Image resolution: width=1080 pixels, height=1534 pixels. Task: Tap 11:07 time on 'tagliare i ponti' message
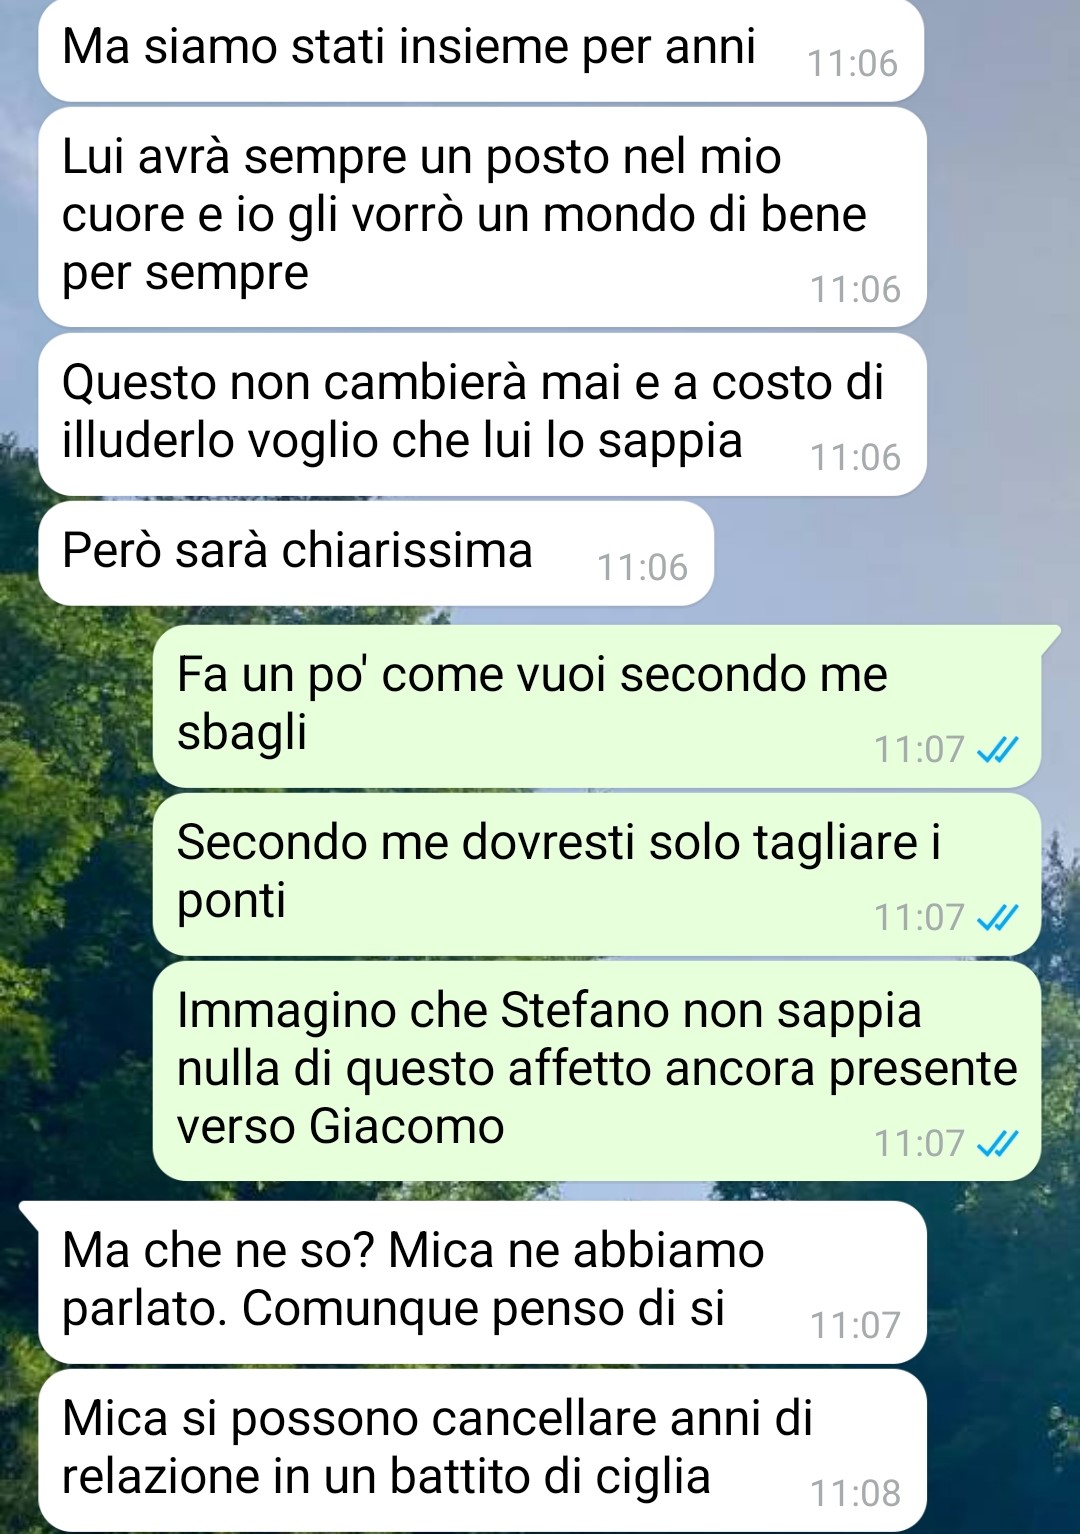919,917
